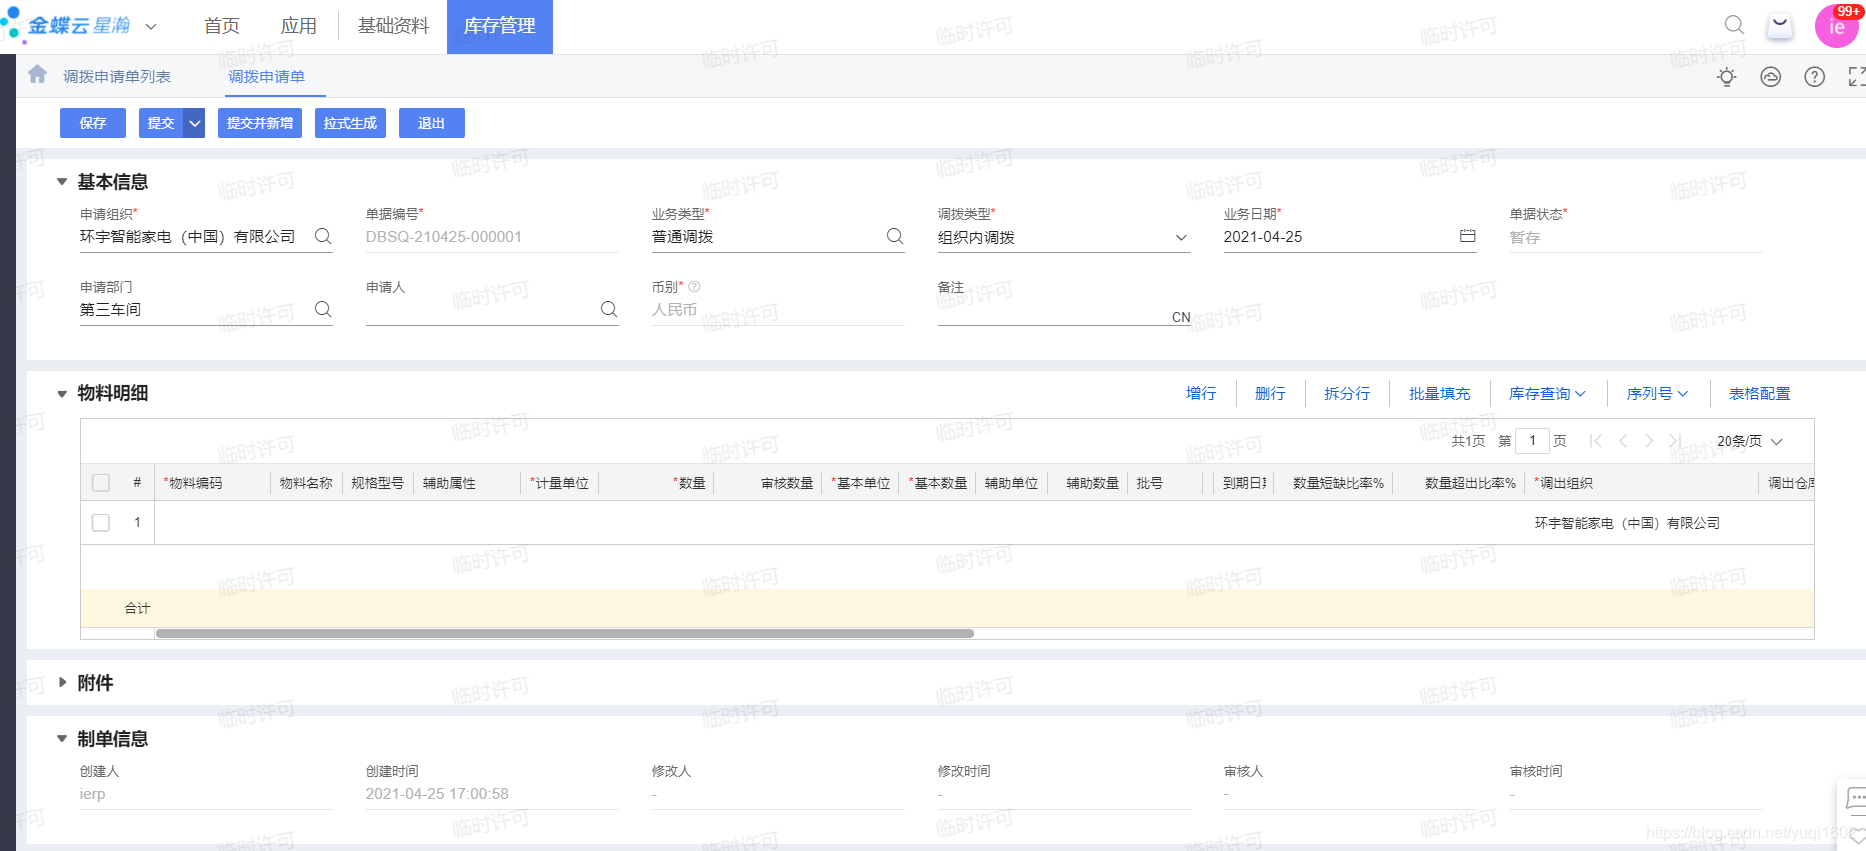Go to last page of the table
1866x851 pixels.
[x=1676, y=441]
